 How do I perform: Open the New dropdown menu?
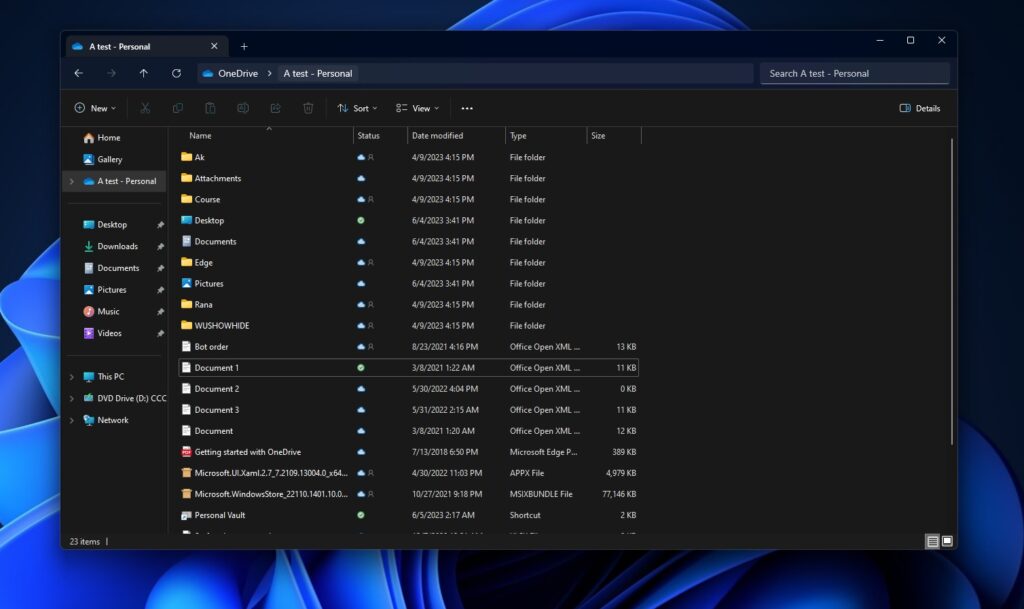pos(94,108)
